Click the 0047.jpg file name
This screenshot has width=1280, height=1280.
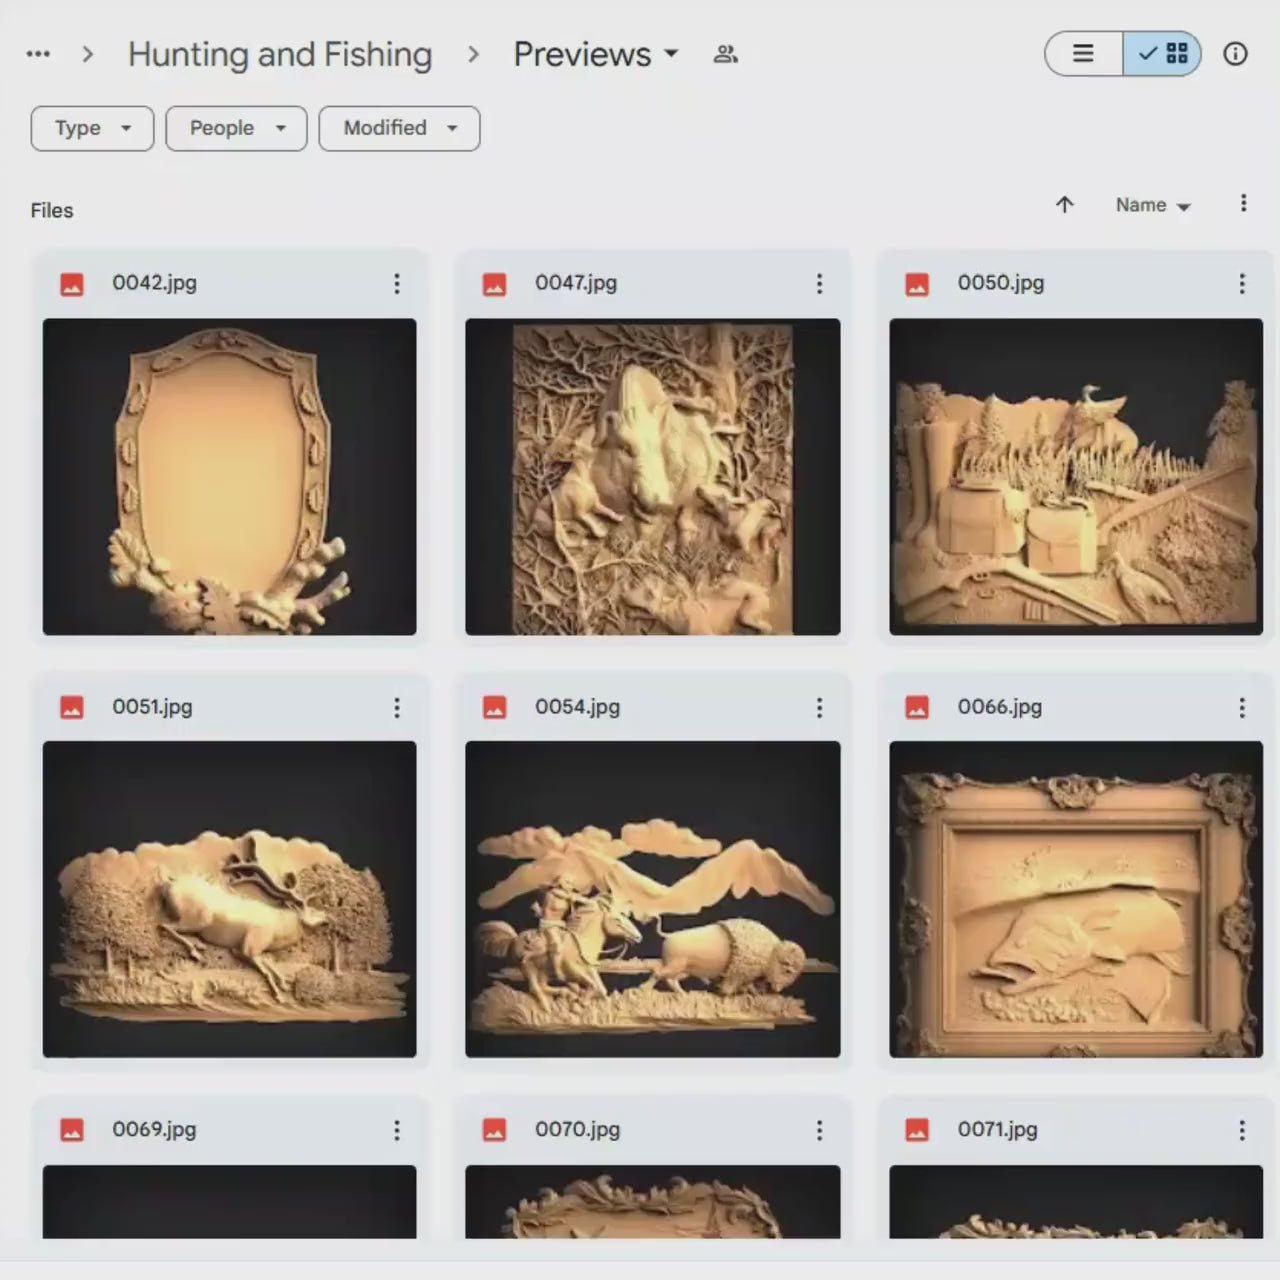point(576,283)
